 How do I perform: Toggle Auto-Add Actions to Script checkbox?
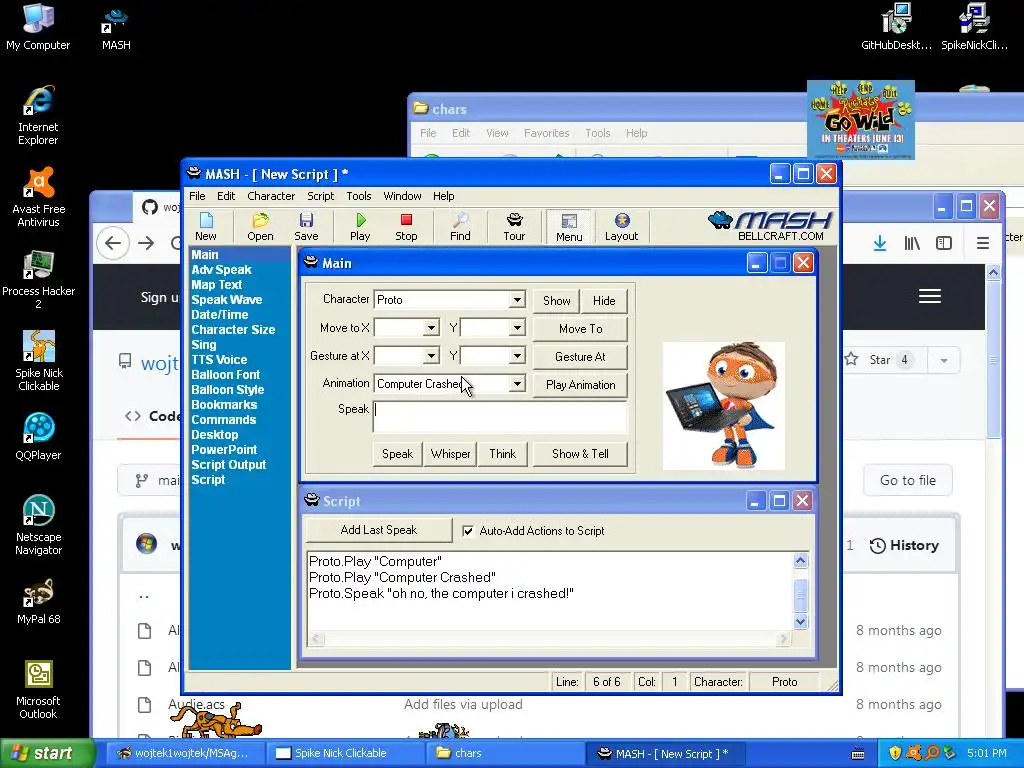click(468, 531)
